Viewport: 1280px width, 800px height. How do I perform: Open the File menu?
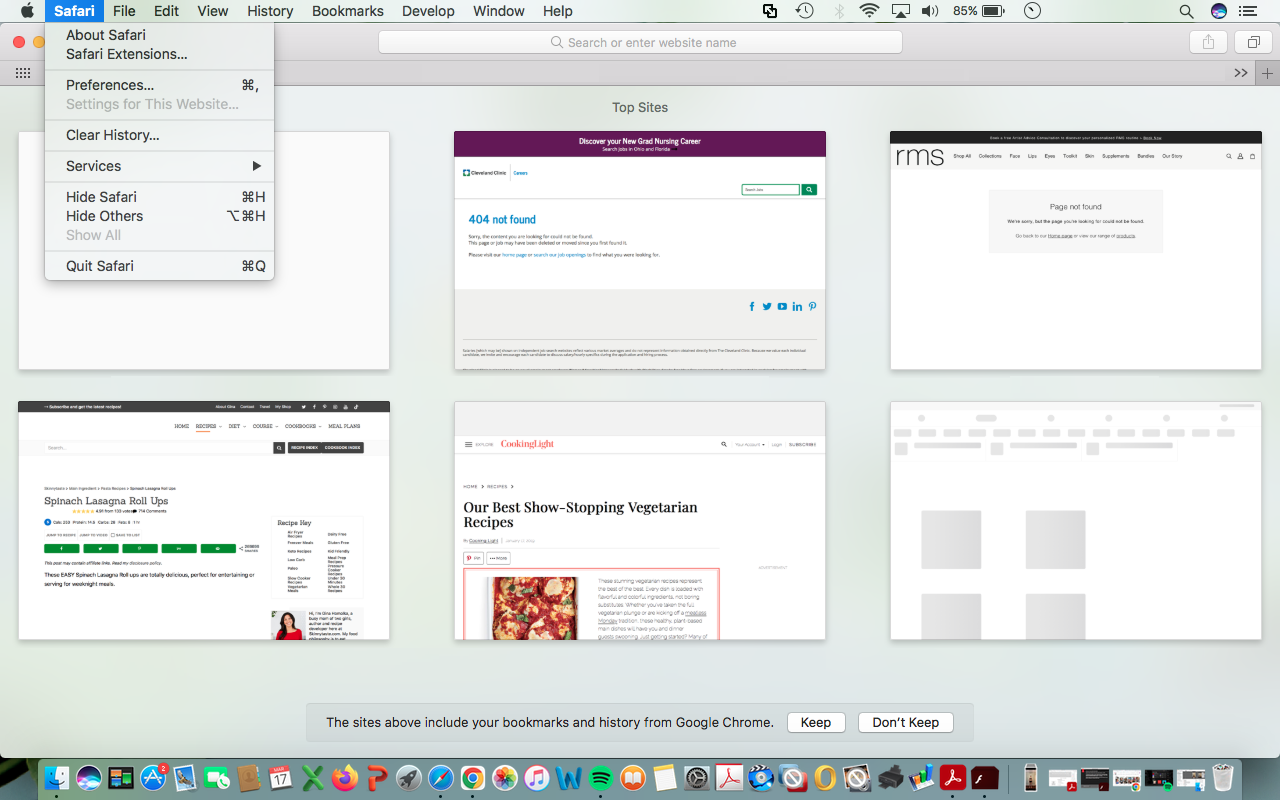pos(124,11)
